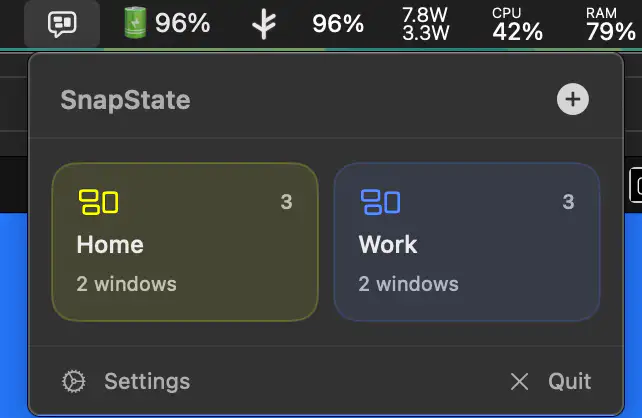
Task: Restore the Home snapshot by its title
Action: pos(110,244)
